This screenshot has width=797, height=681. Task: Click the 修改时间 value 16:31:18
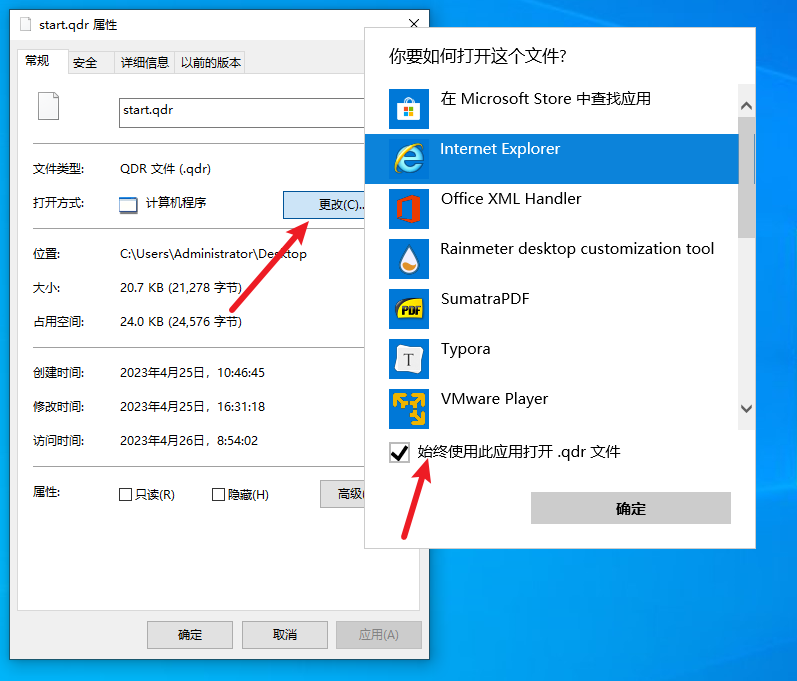click(192, 407)
